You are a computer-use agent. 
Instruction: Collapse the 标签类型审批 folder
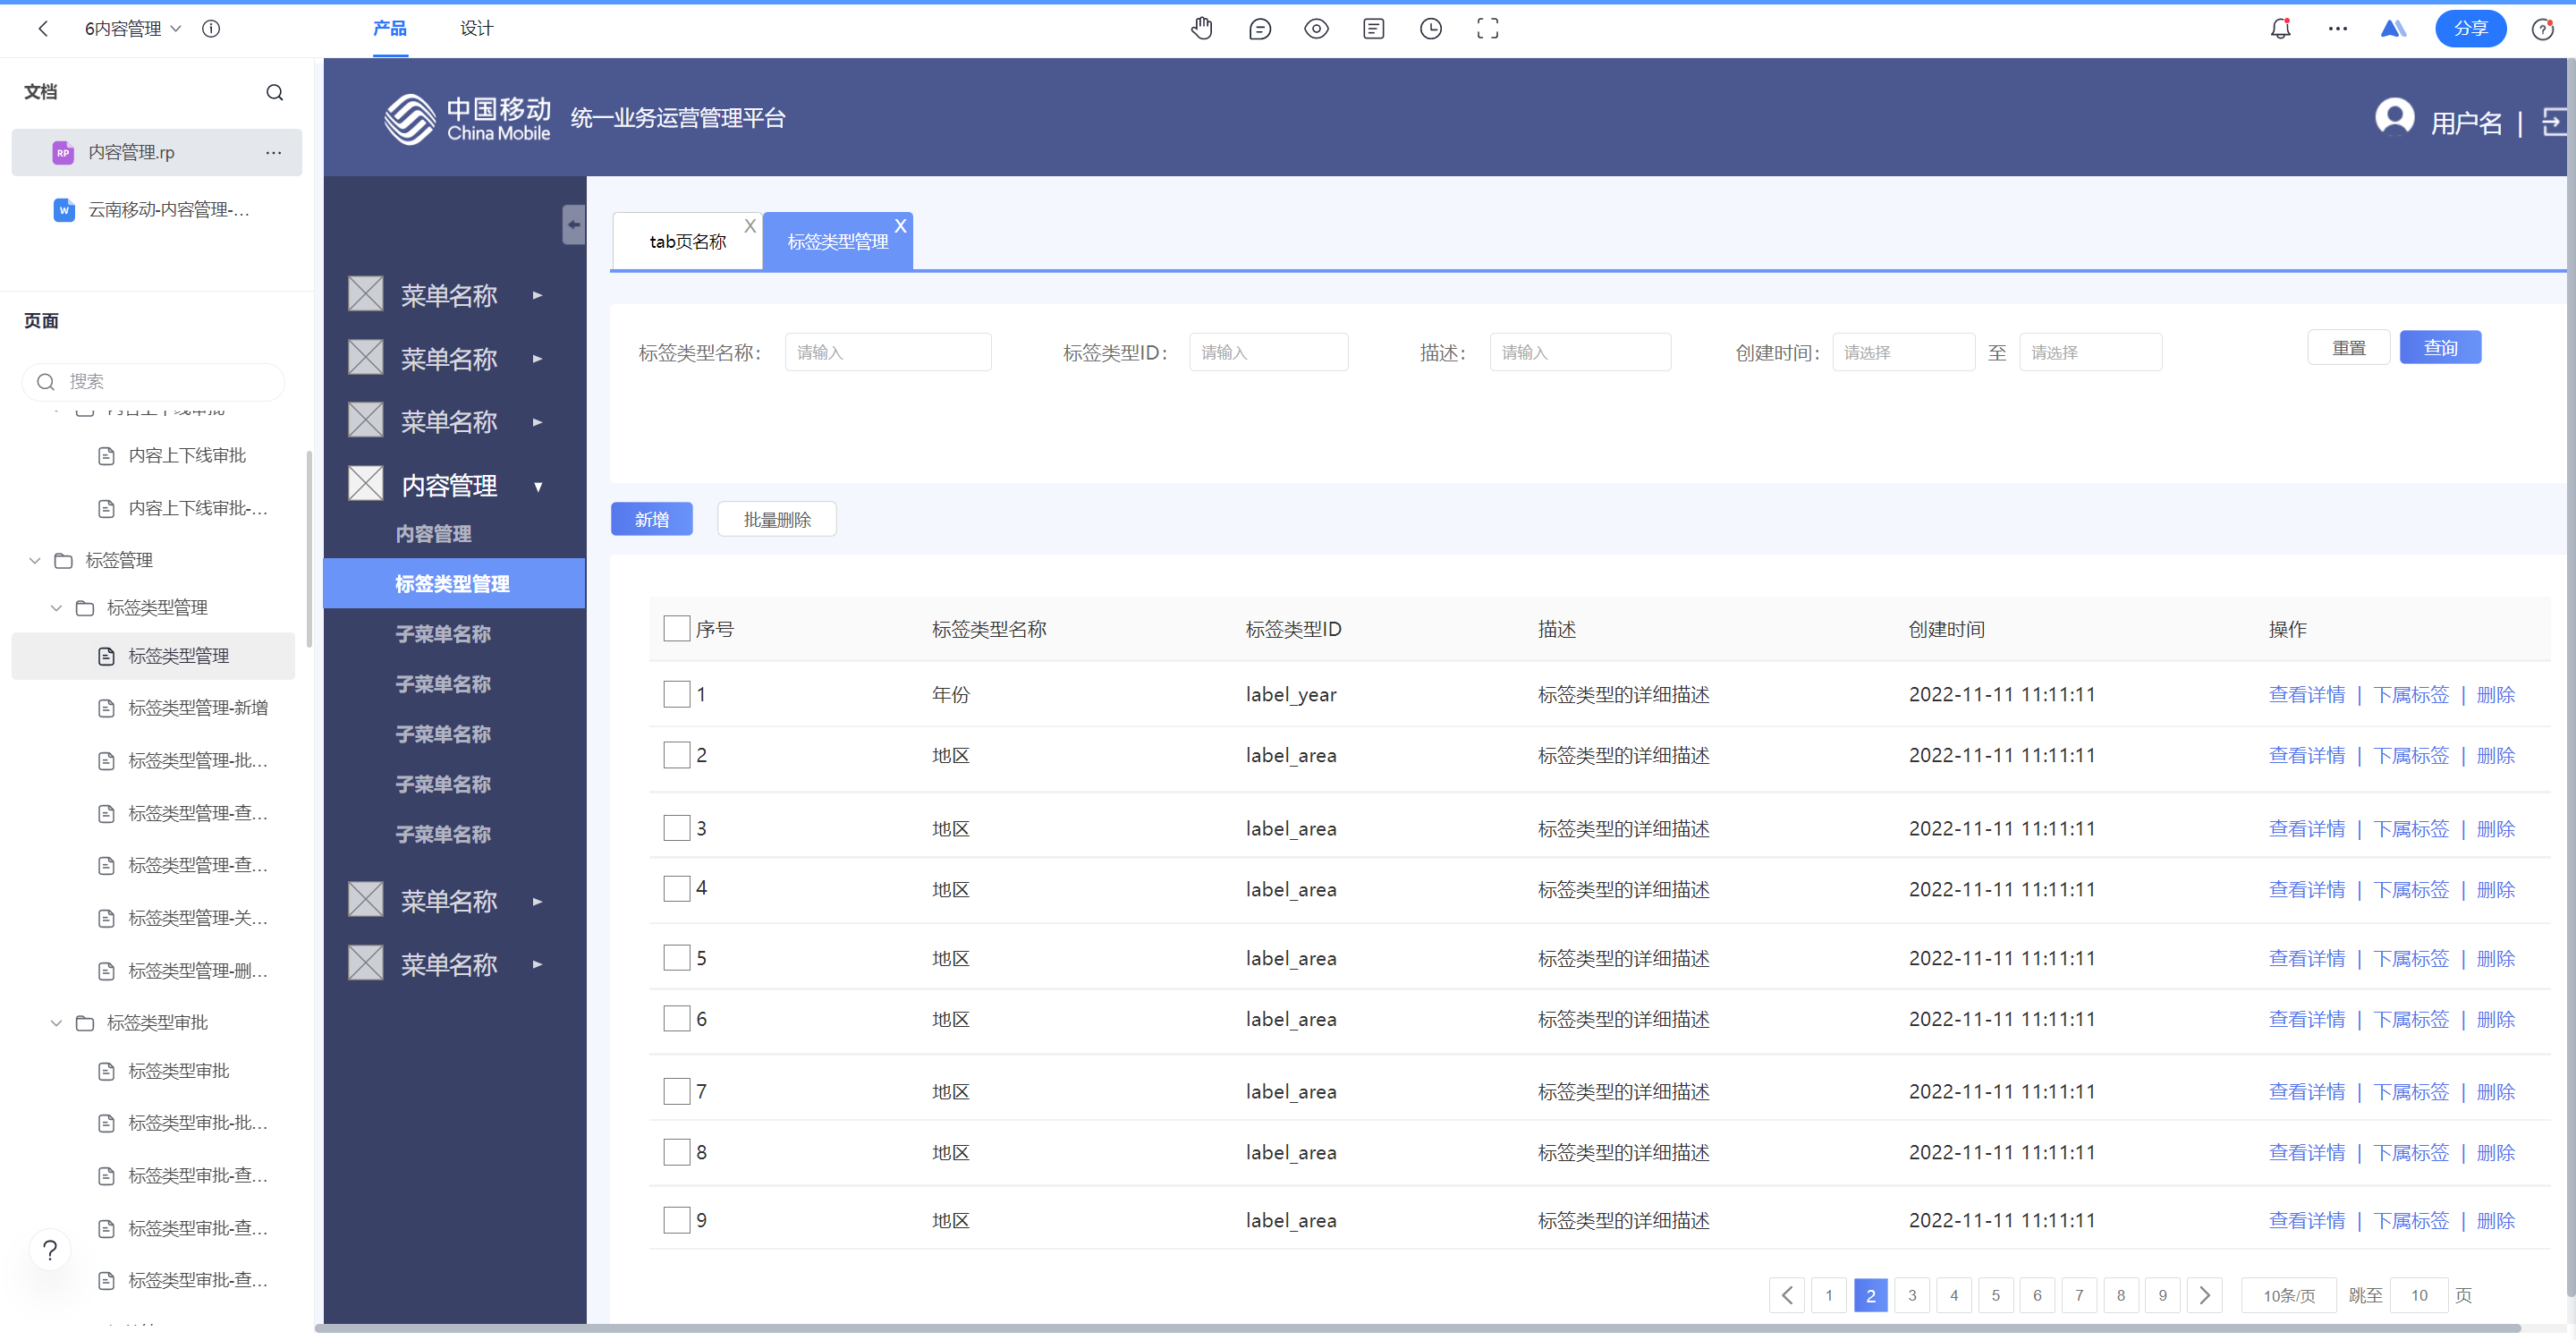pos(57,1024)
